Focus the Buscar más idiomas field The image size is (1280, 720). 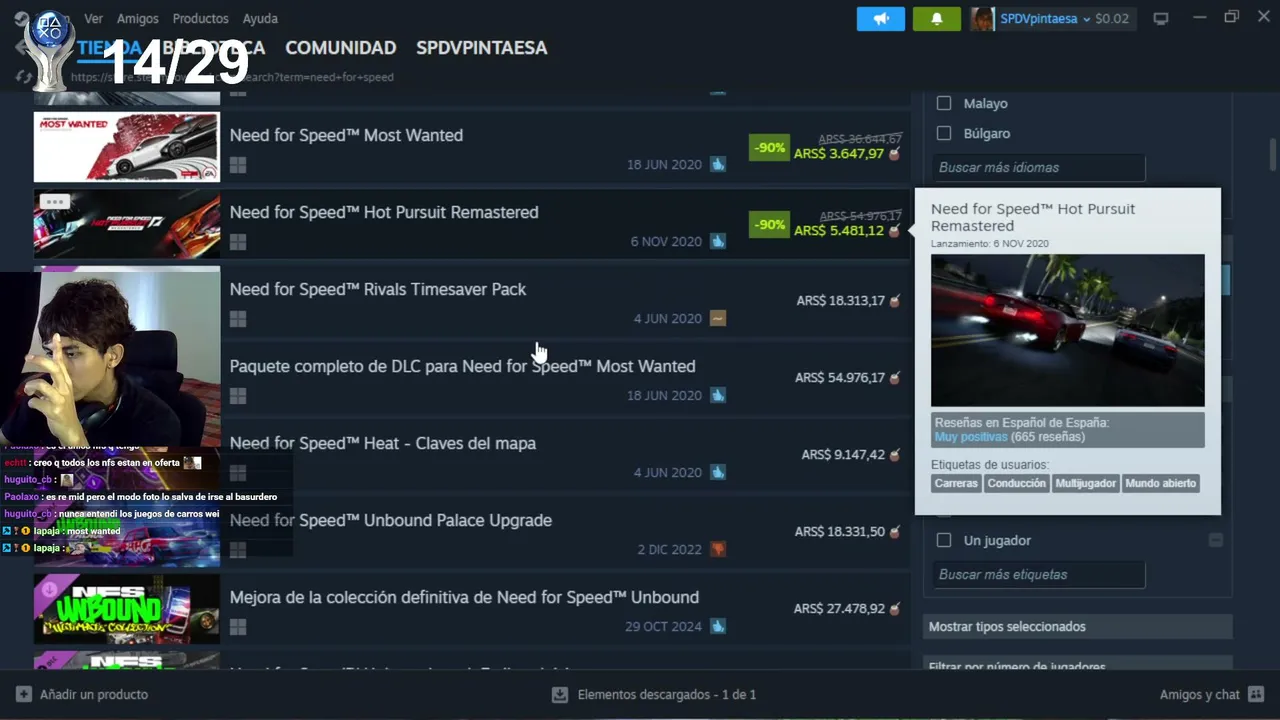point(1038,167)
